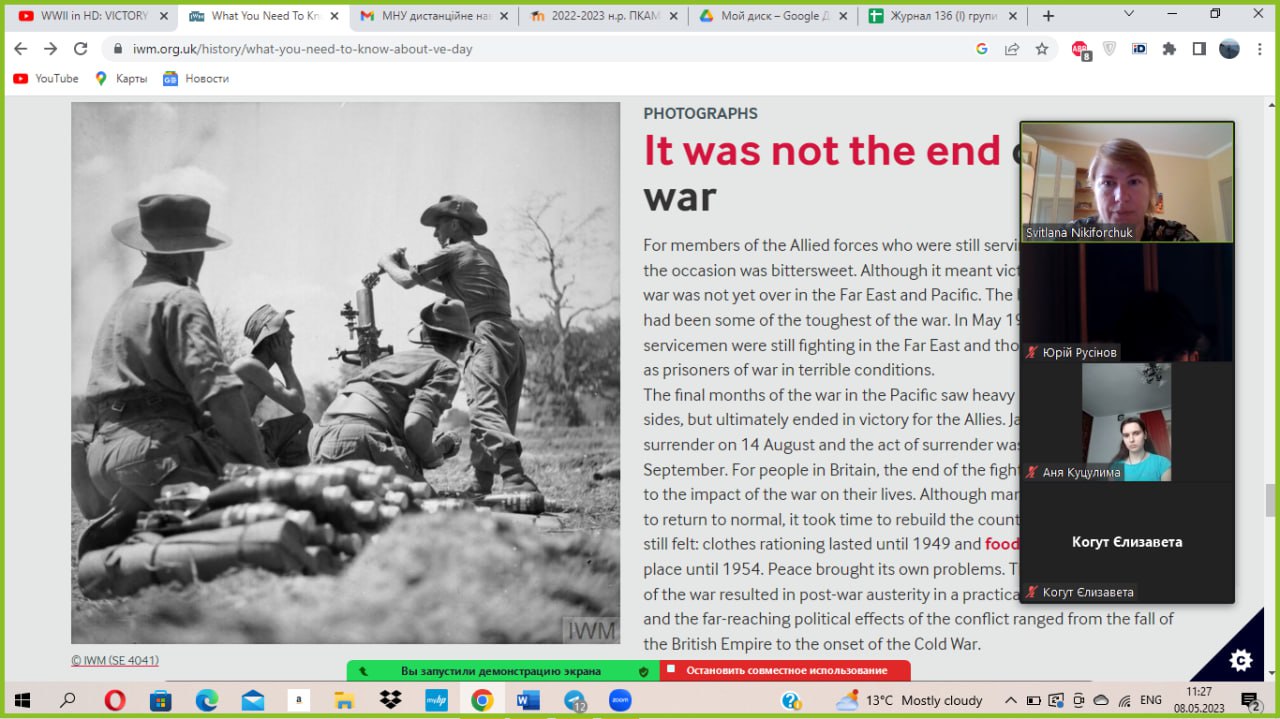Open the YouTube bookmark
The image size is (1280, 719).
[46, 79]
